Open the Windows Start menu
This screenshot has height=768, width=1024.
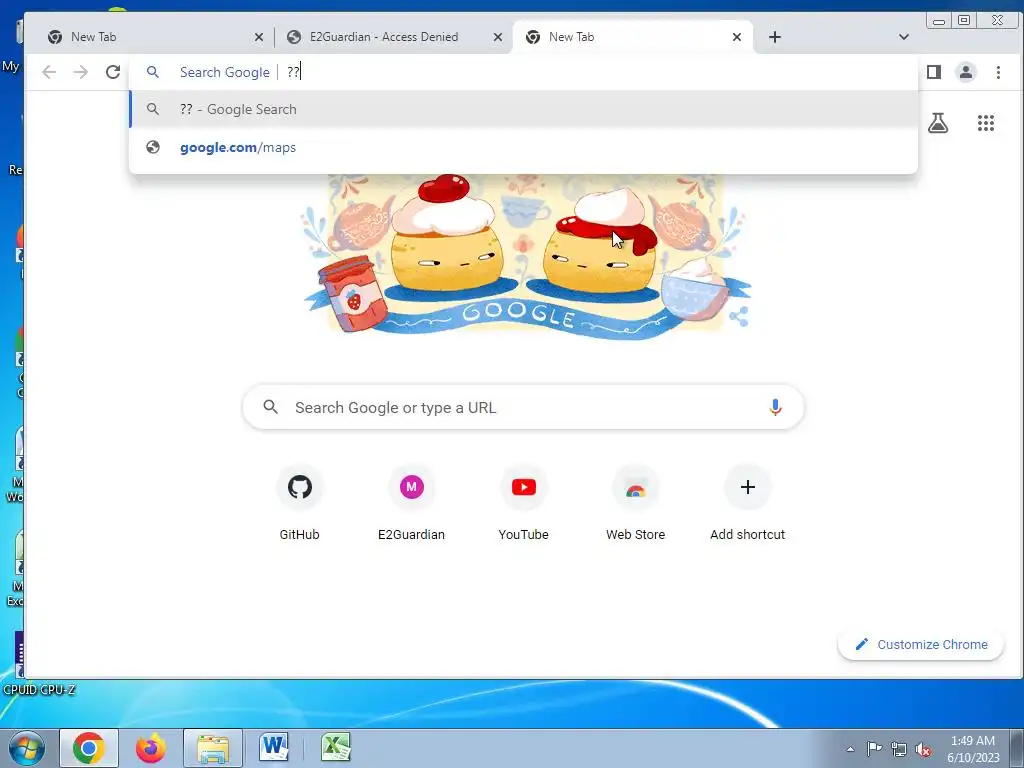26,748
